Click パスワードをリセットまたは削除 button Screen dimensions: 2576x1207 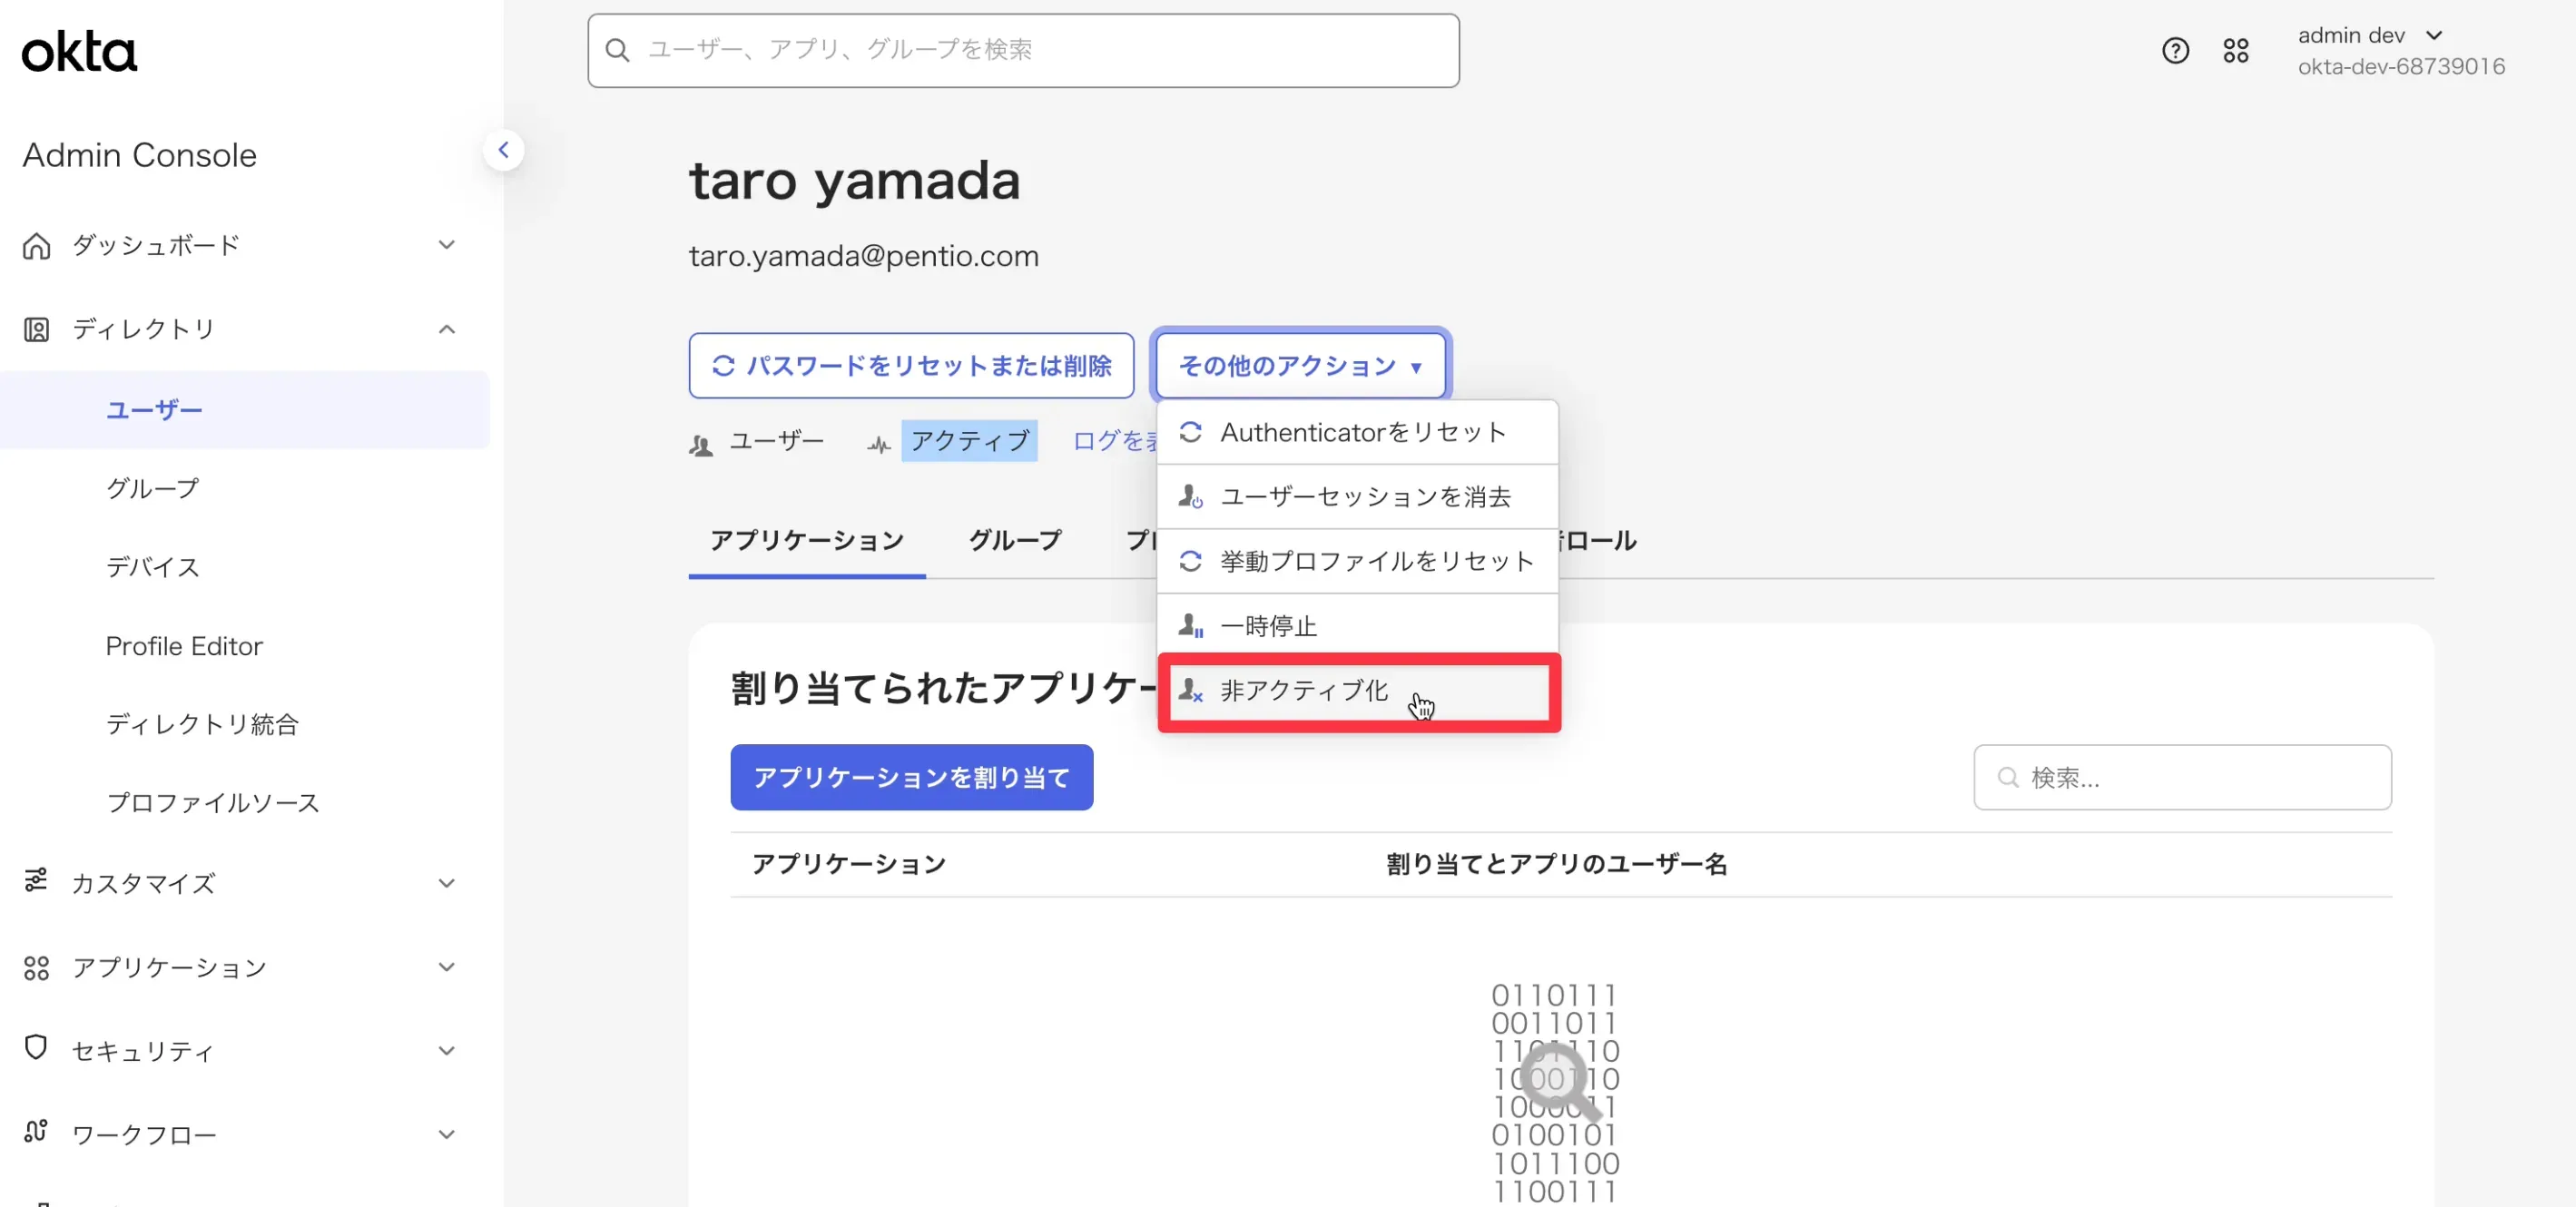click(911, 366)
